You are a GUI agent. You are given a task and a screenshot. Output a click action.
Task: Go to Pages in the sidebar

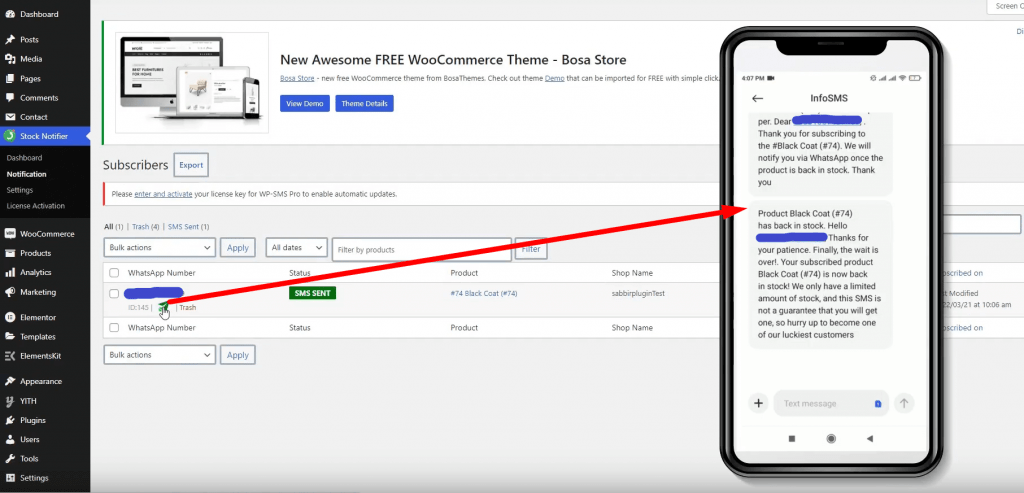30,78
